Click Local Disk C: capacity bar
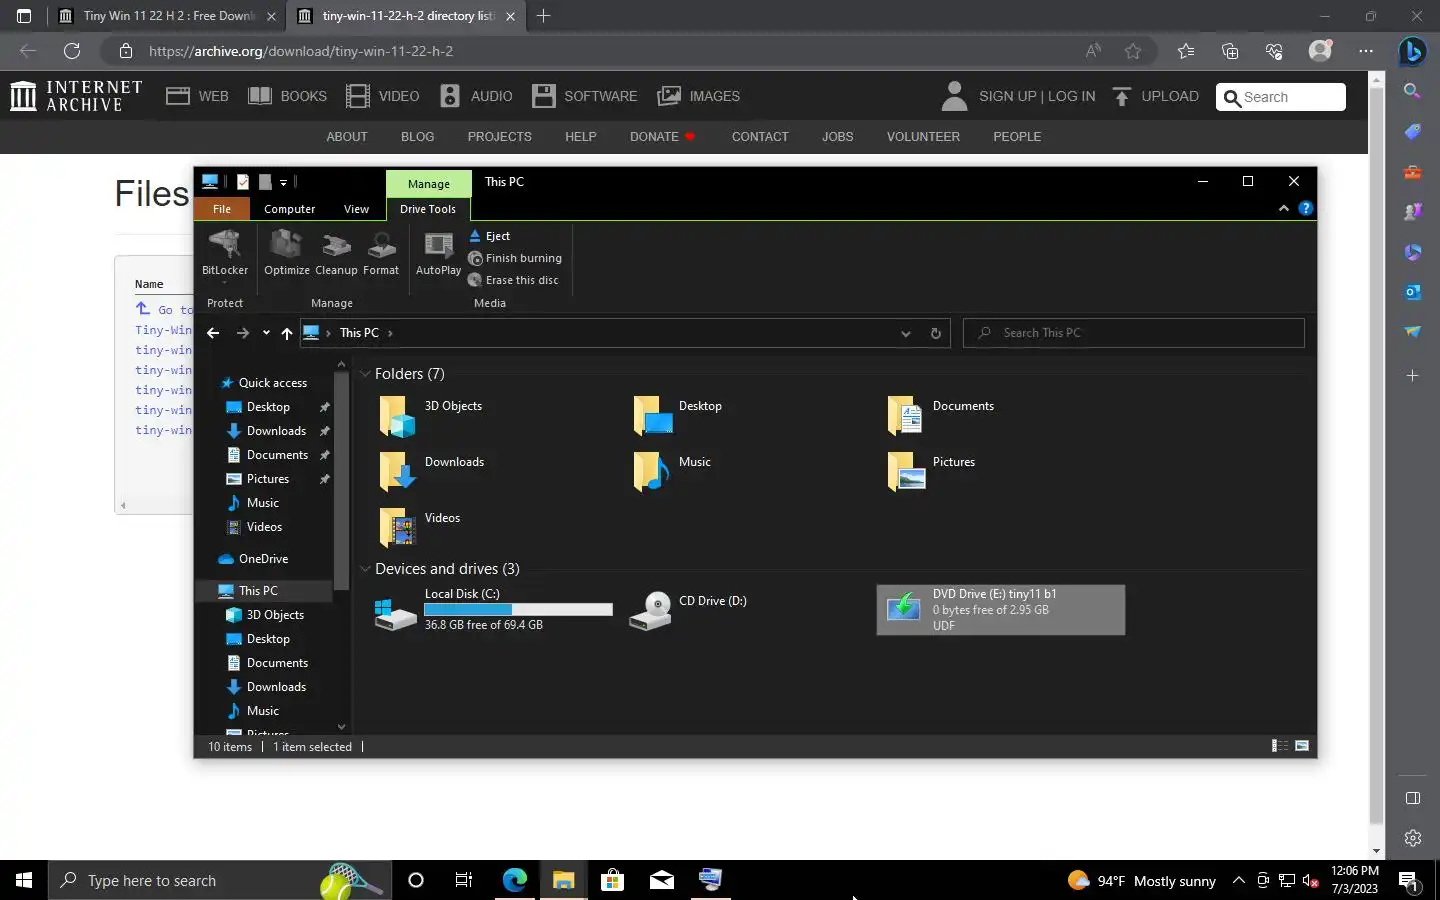Viewport: 1440px width, 900px height. (x=518, y=610)
